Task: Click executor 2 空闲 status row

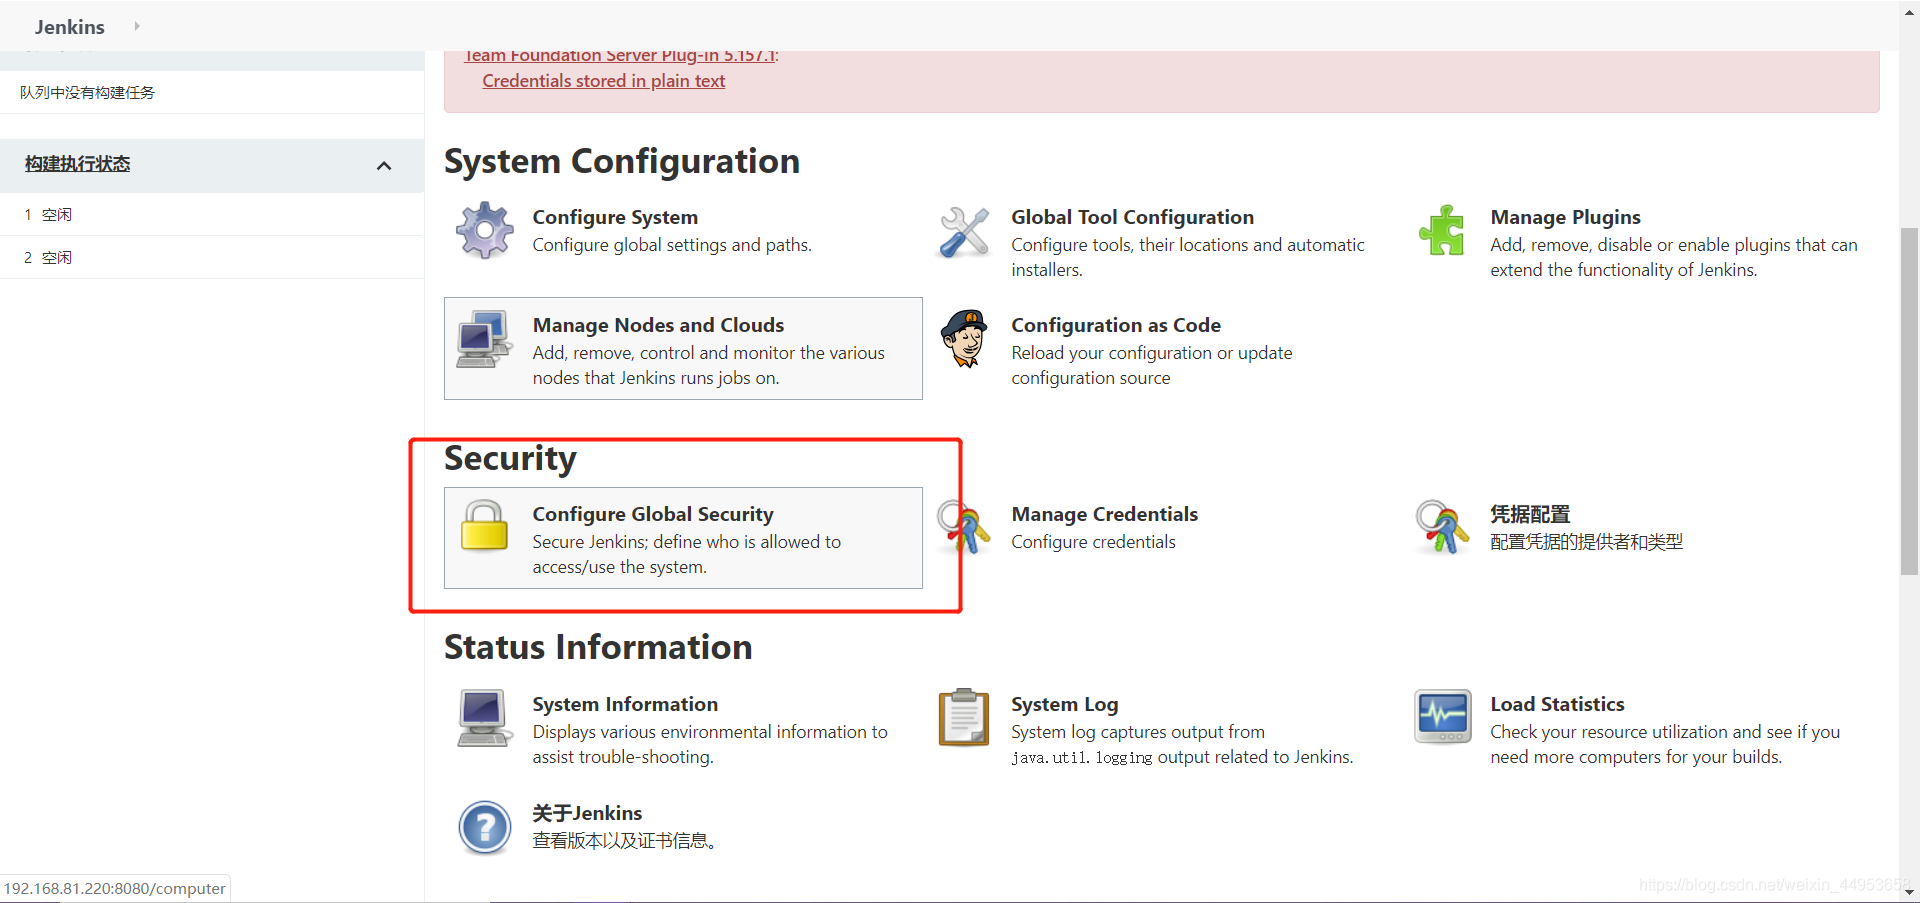Action: click(212, 257)
